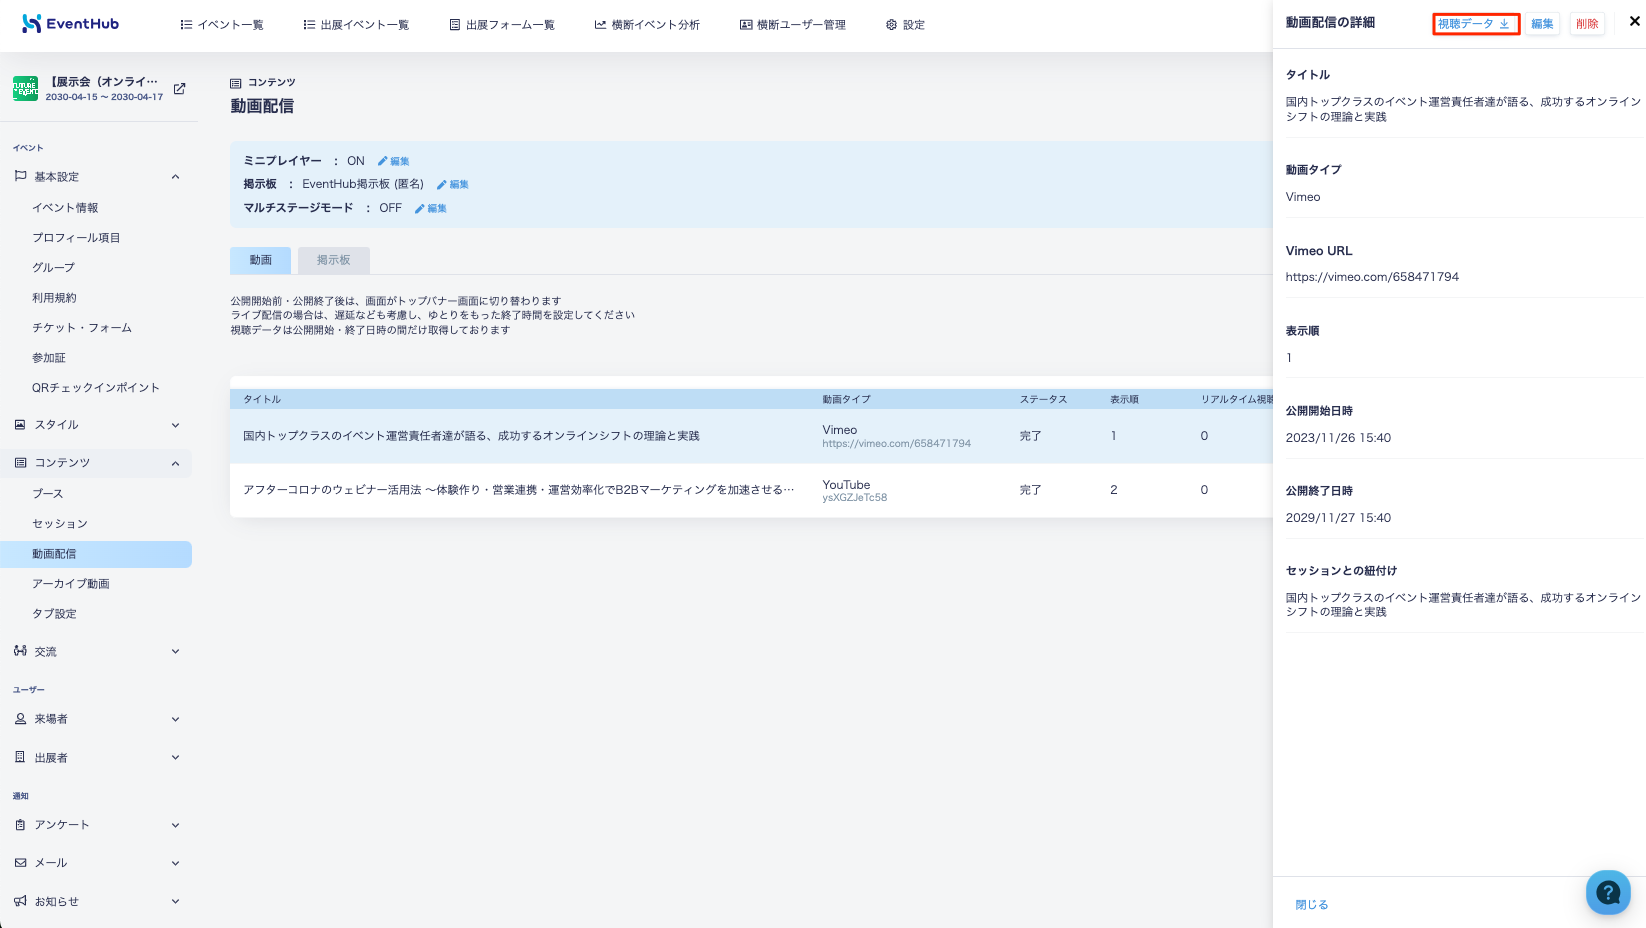Collapse the 基本設定 sidebar section

pos(96,177)
